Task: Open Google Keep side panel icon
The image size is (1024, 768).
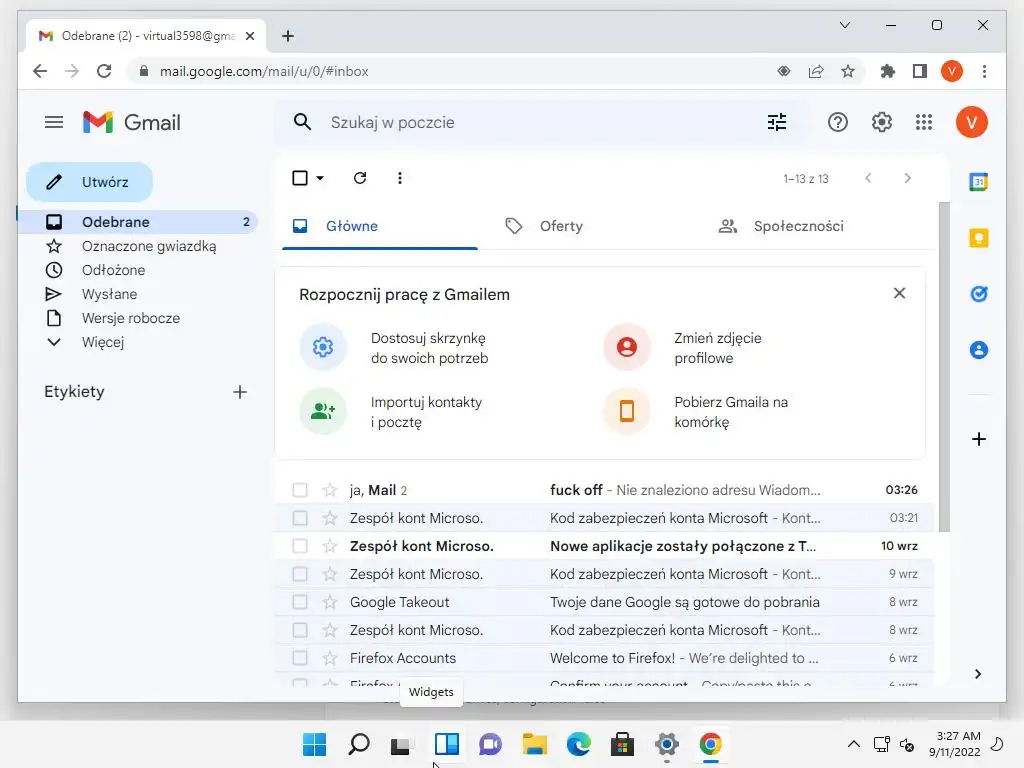Action: pos(978,238)
